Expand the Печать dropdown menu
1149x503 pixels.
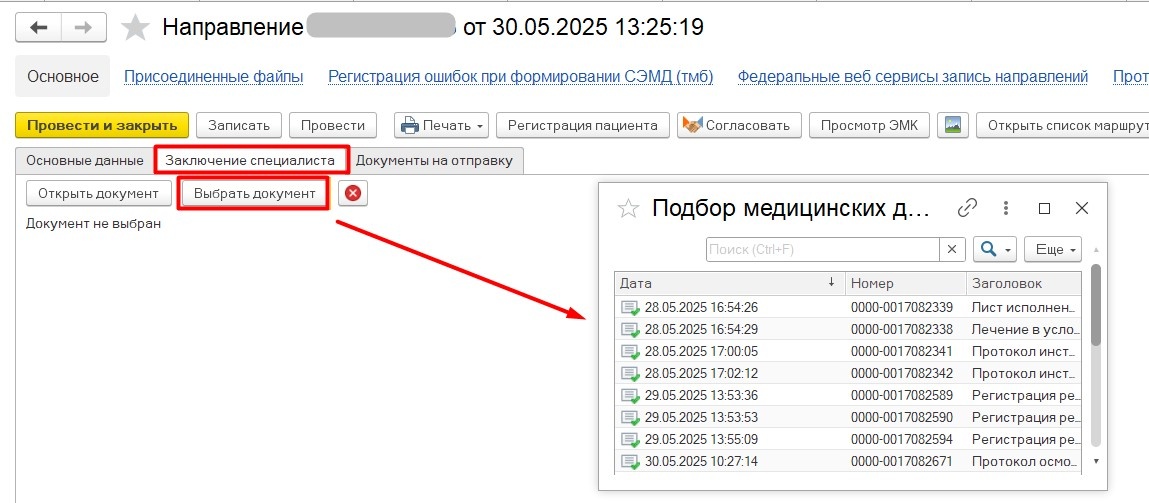tap(480, 126)
